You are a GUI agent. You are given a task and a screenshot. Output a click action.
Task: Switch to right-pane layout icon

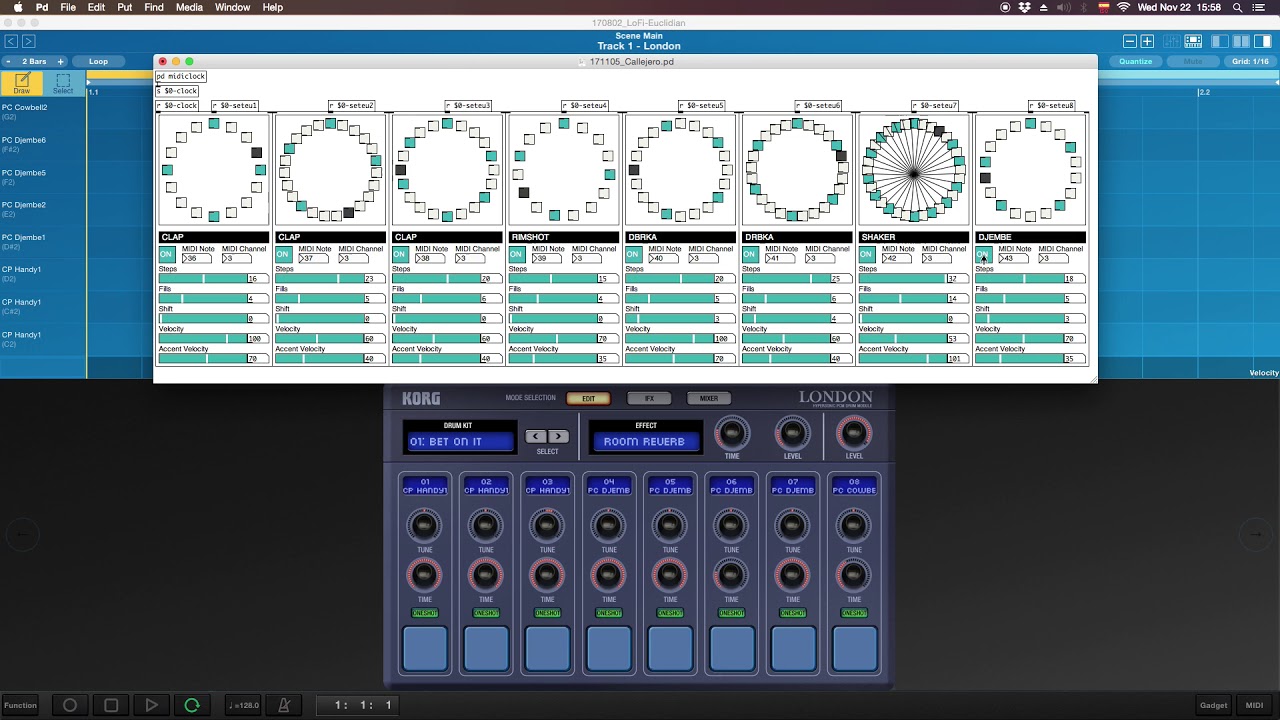1261,41
